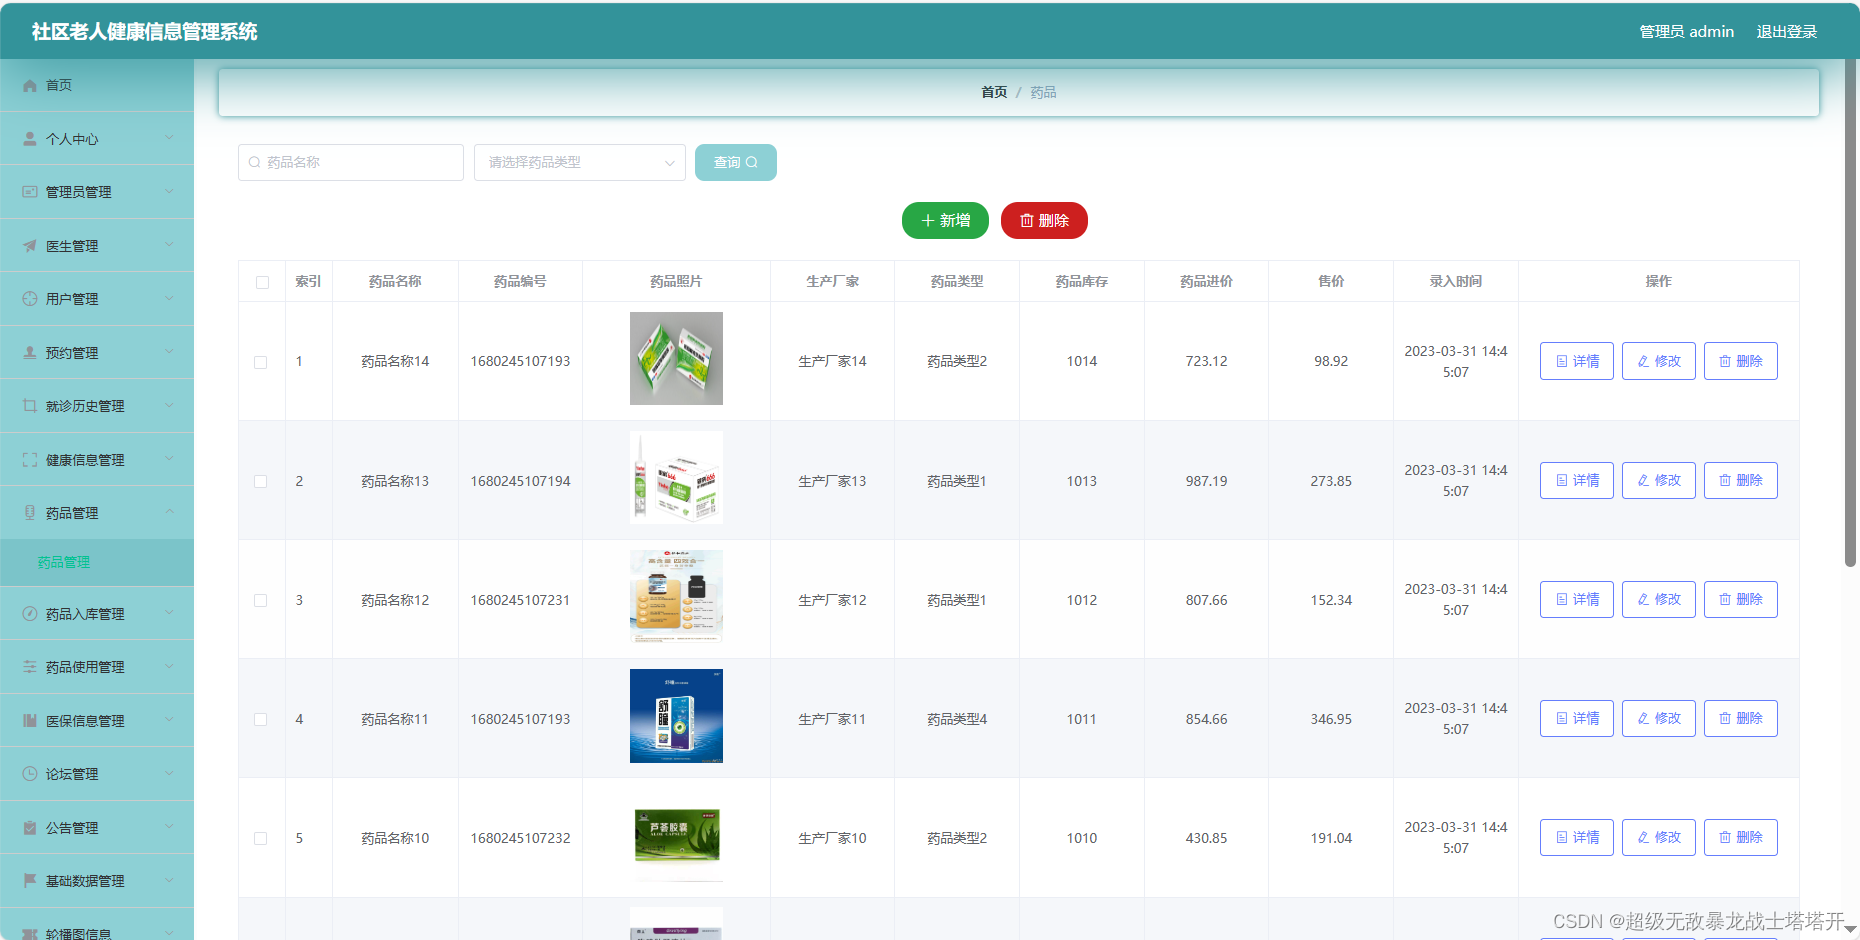The height and width of the screenshot is (940, 1860).
Task: Open the 首页 sidebar menu item
Action: point(97,85)
